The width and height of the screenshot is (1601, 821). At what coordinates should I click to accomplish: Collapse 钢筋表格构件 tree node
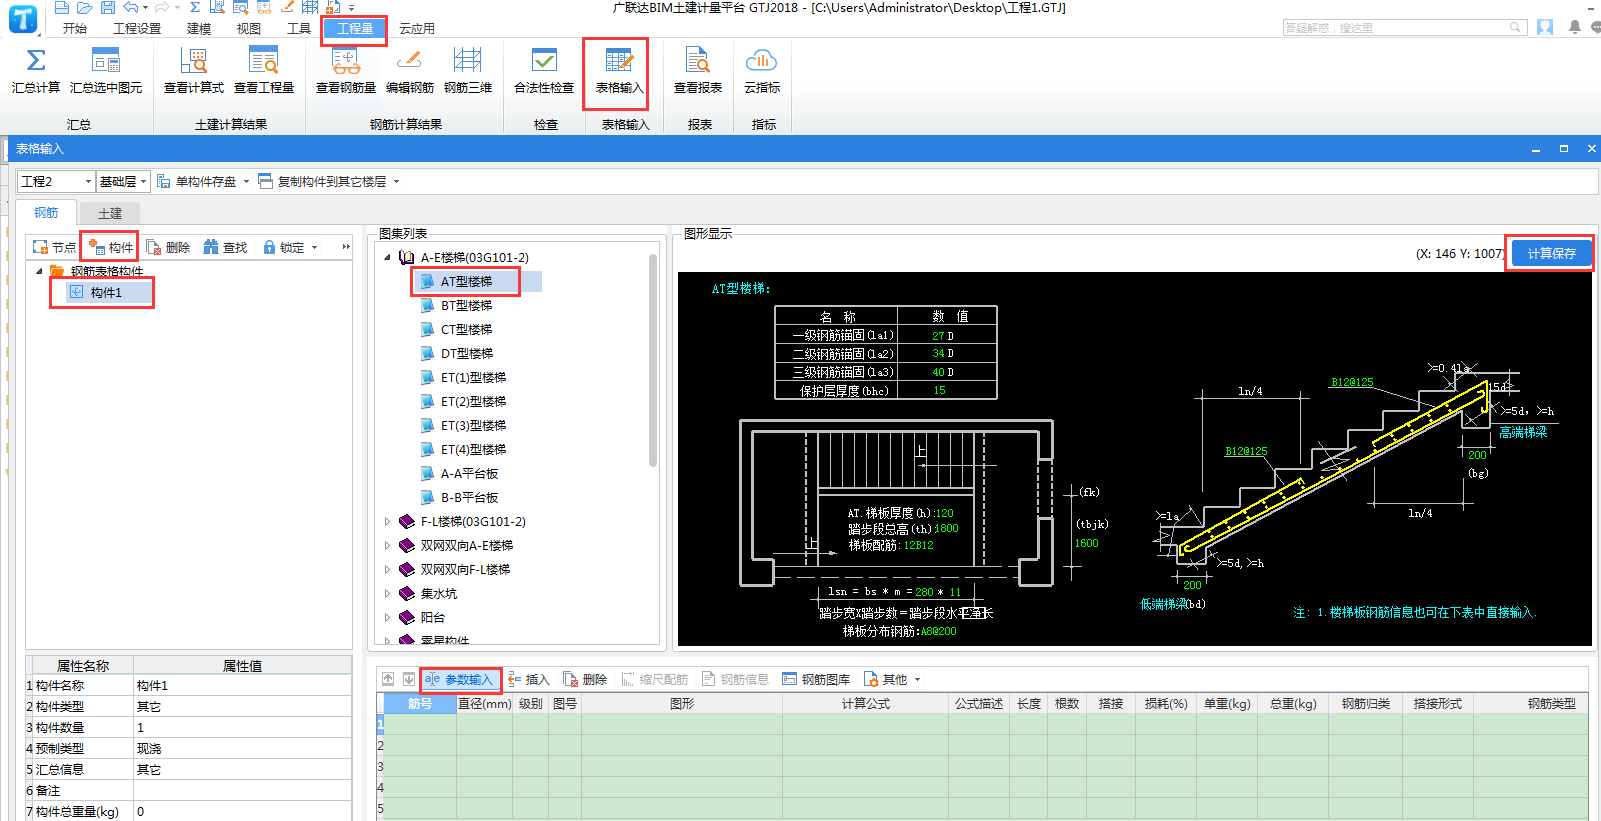click(x=39, y=271)
